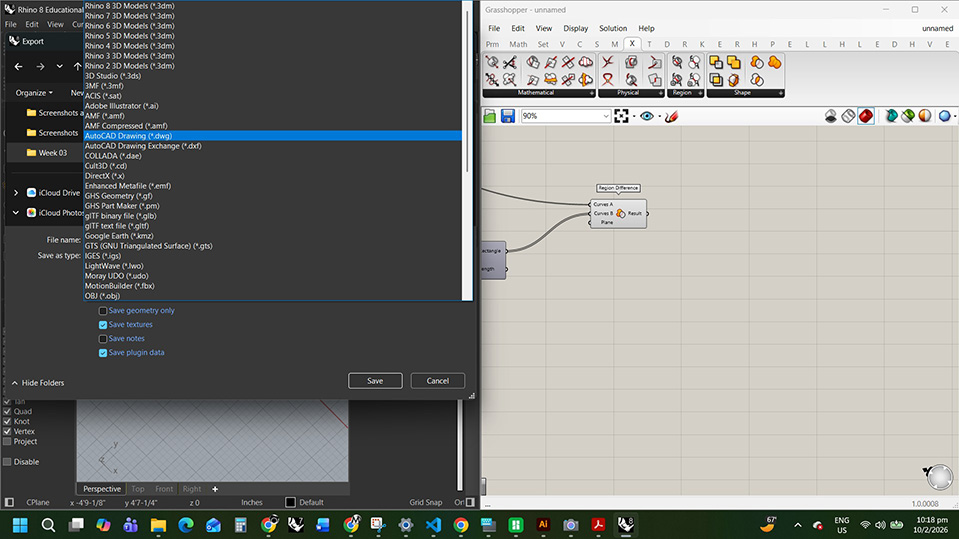Image resolution: width=959 pixels, height=539 pixels.
Task: Uncheck Save textures checkbox
Action: click(x=103, y=325)
